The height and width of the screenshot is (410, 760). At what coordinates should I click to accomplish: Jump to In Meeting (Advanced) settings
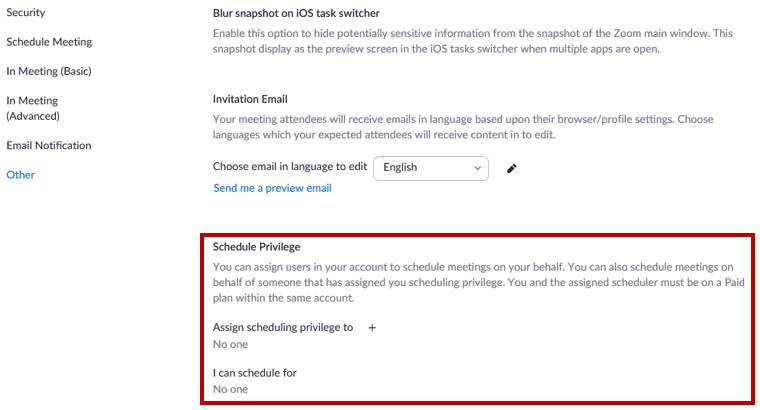click(x=32, y=108)
